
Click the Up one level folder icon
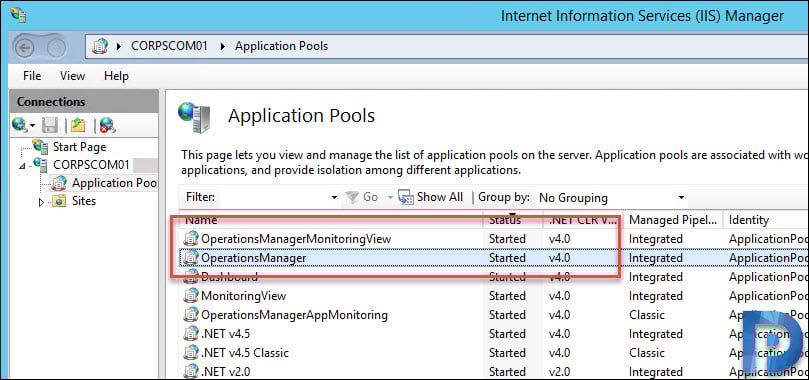click(78, 125)
